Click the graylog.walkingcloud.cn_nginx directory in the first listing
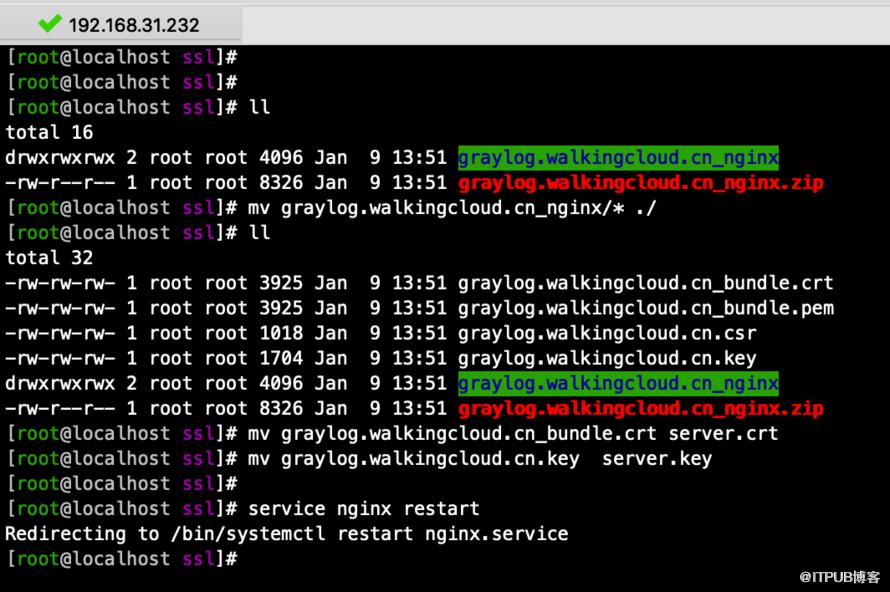The image size is (890, 592). [618, 157]
